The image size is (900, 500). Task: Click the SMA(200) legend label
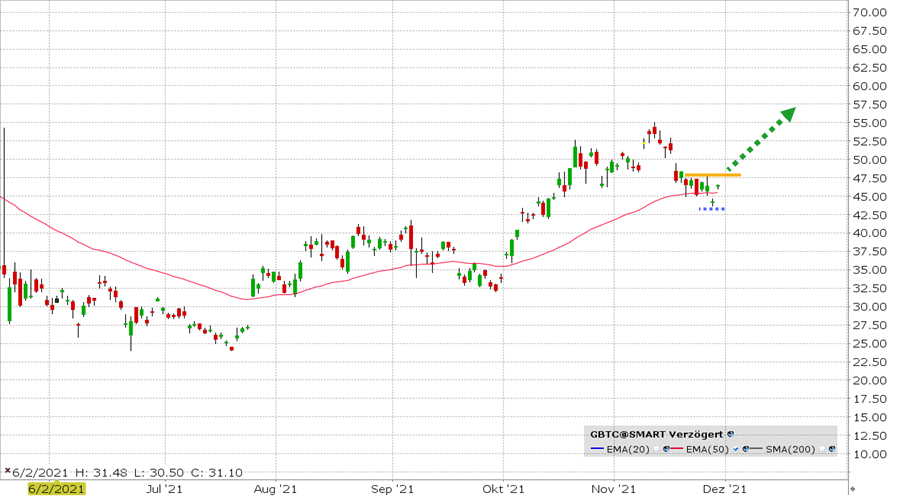[x=790, y=449]
